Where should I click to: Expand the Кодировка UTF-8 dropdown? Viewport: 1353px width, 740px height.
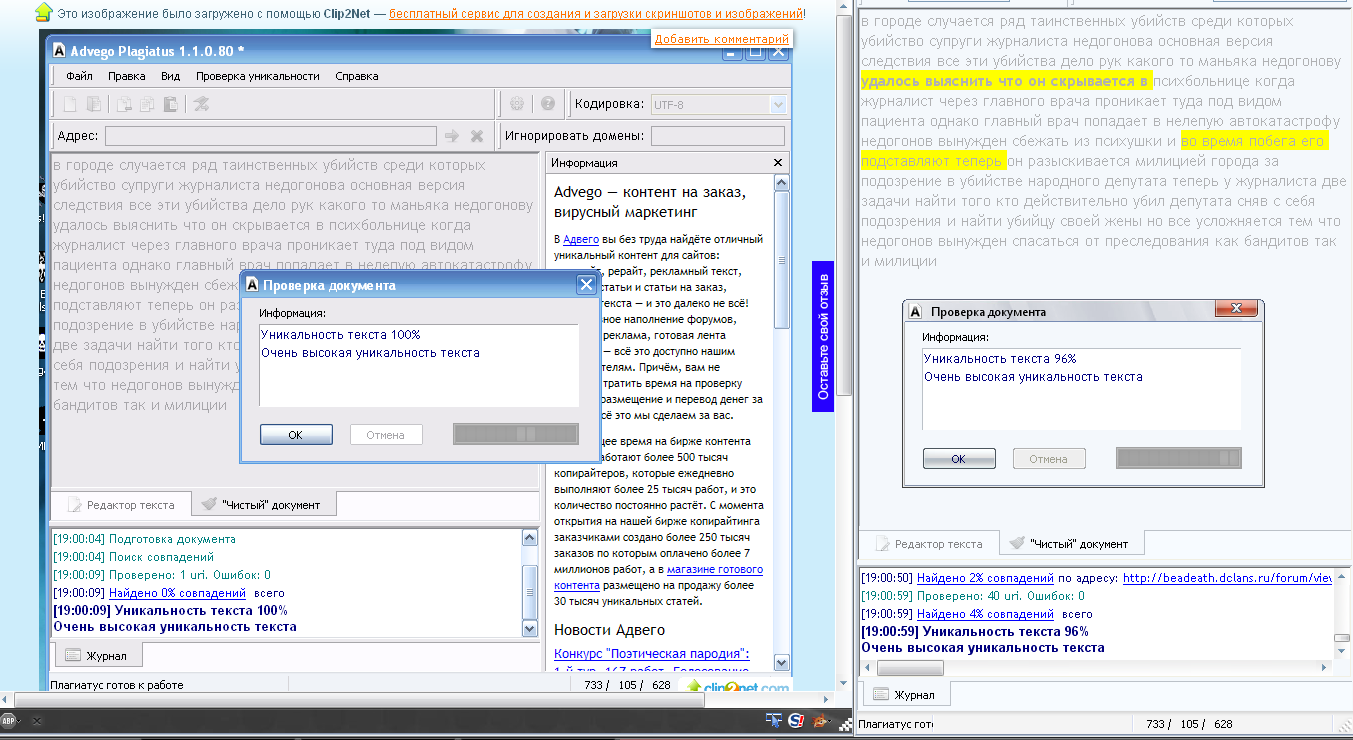[x=778, y=104]
